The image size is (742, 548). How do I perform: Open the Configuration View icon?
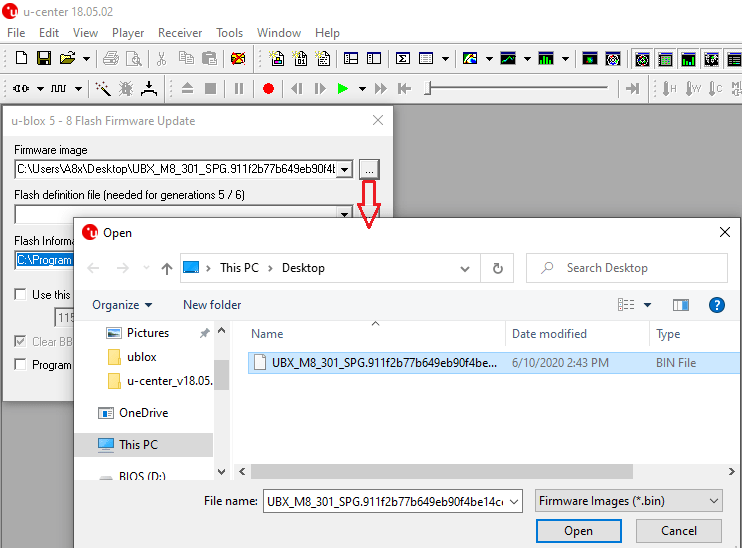(374, 59)
